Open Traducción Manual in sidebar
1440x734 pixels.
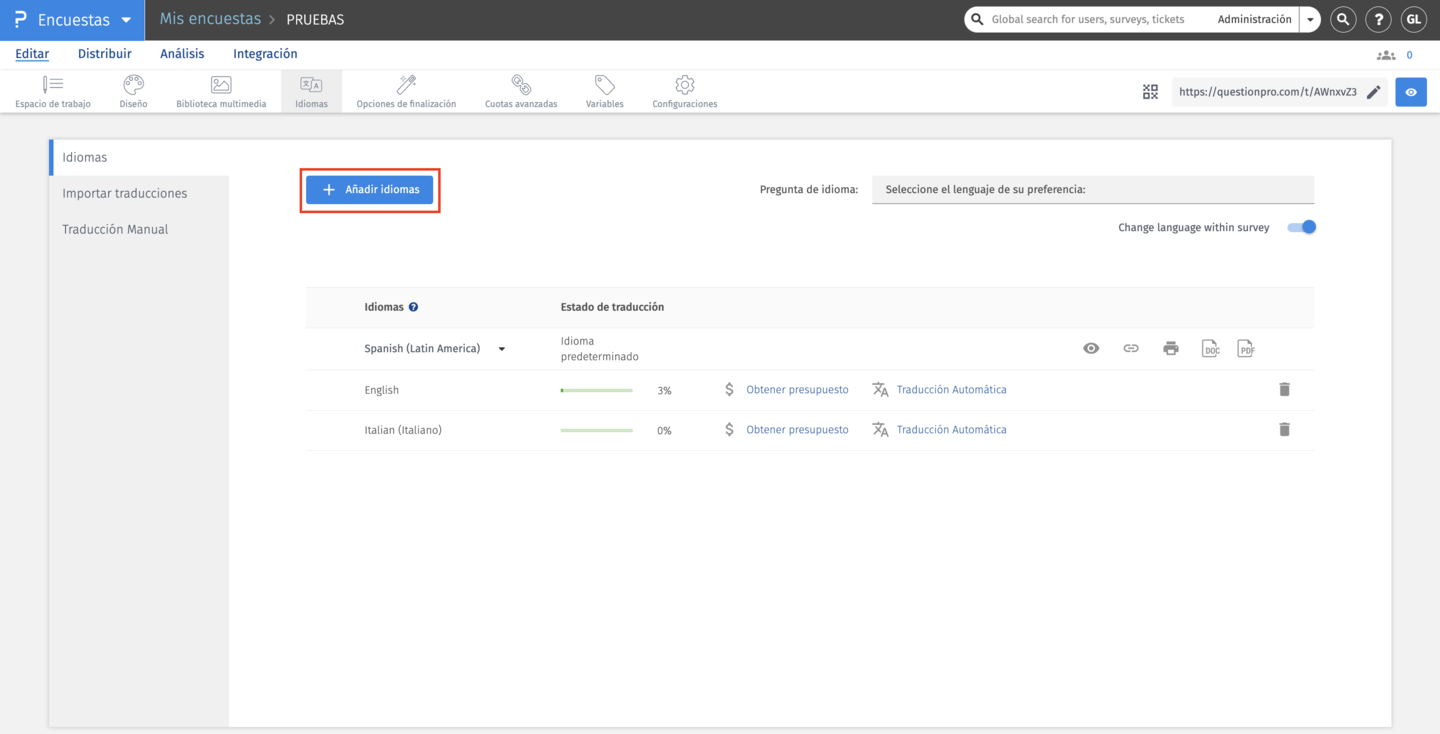(x=115, y=229)
